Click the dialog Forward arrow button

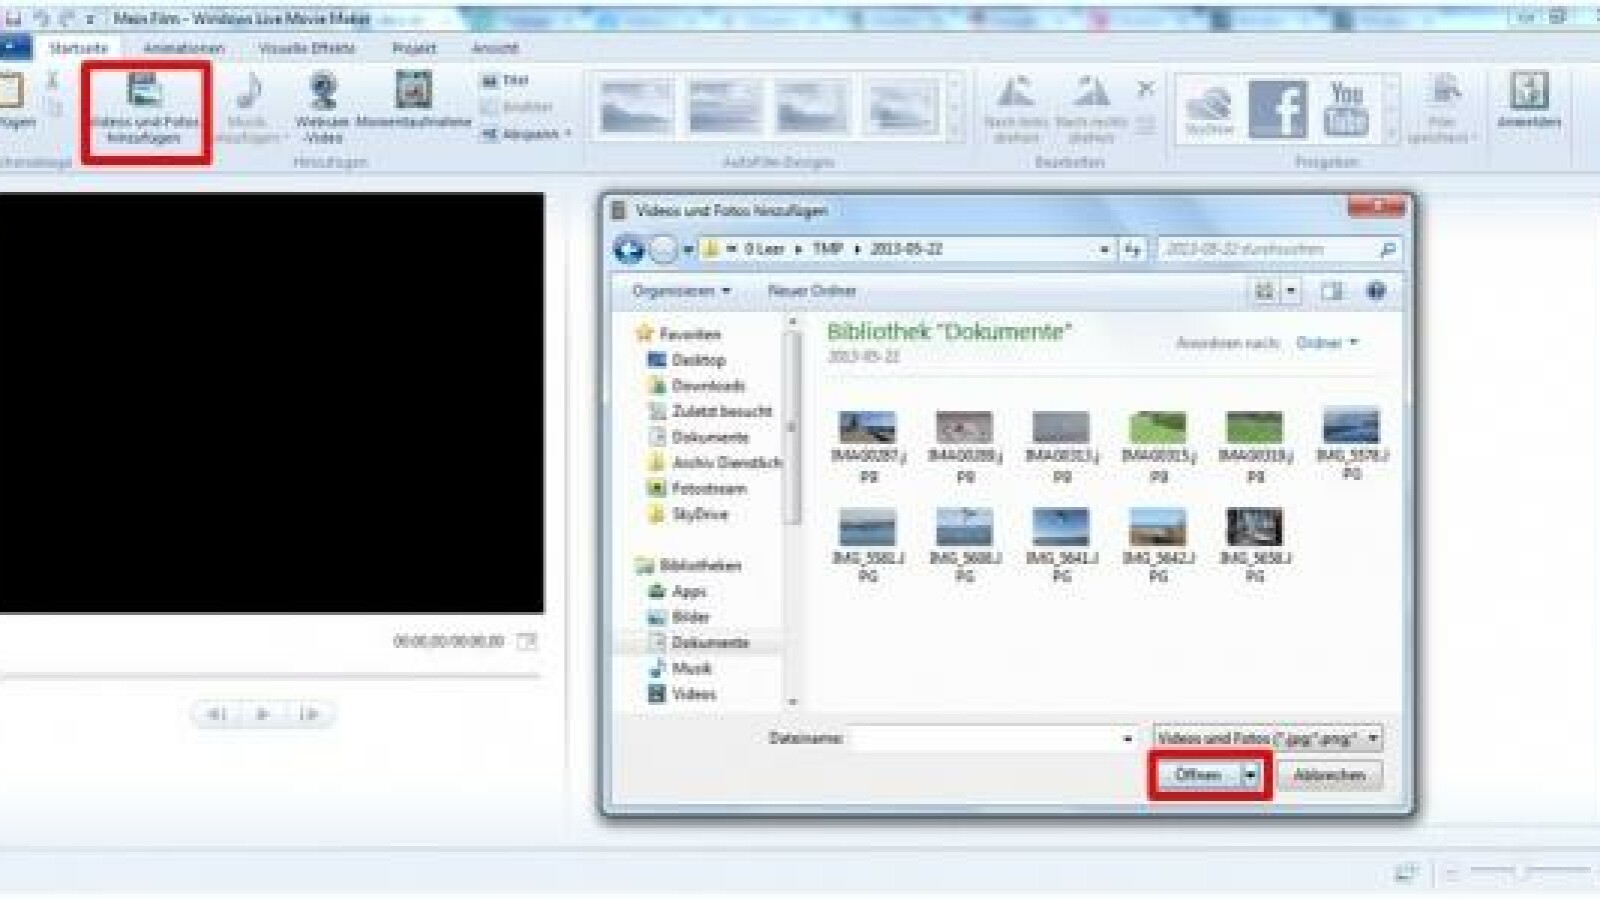point(663,249)
